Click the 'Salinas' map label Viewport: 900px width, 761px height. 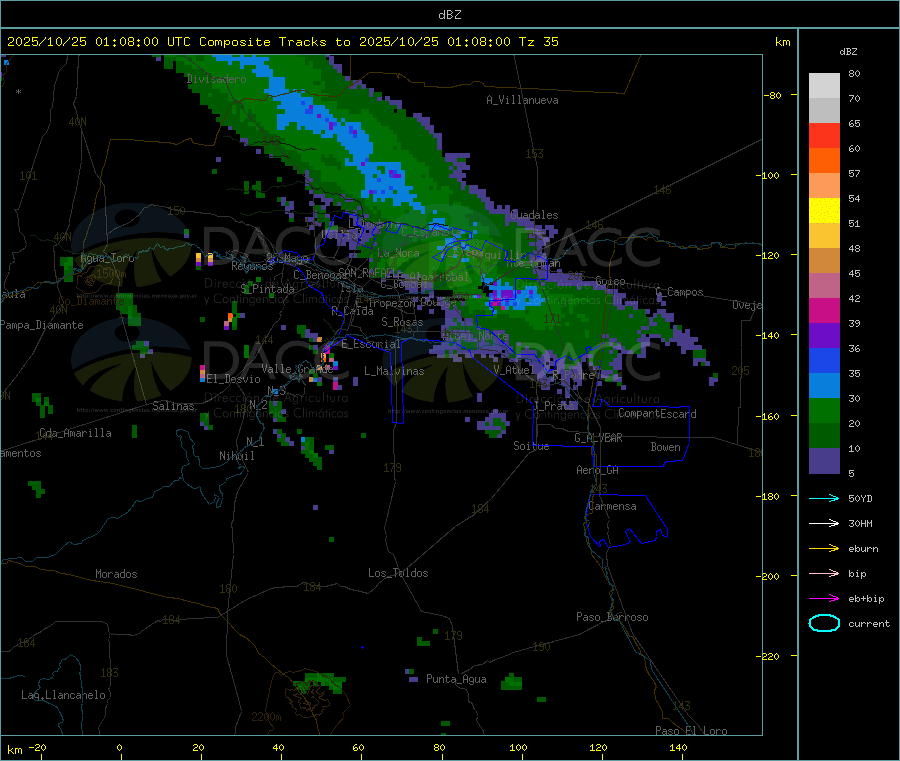(173, 406)
